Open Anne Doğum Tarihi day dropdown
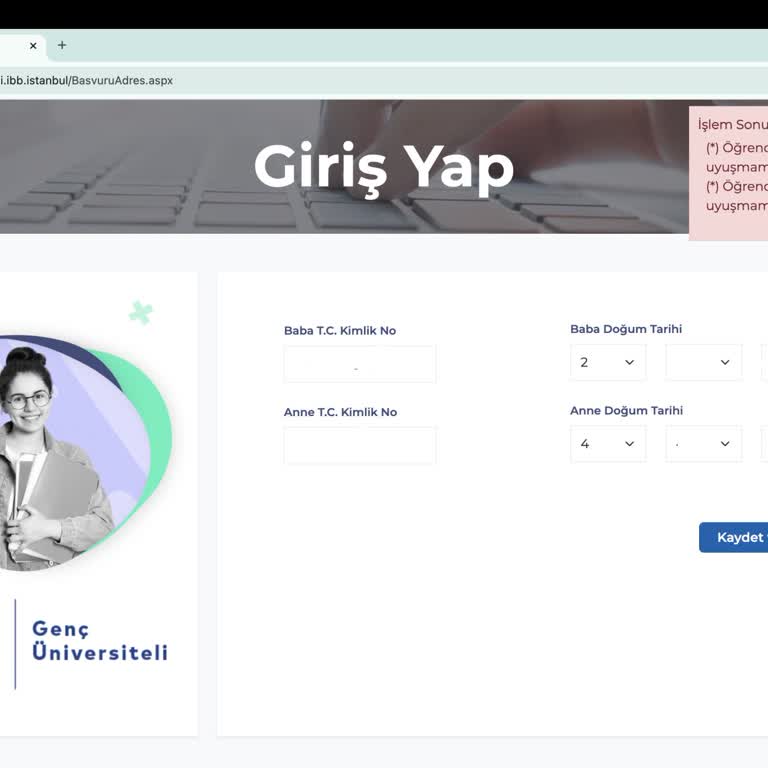This screenshot has height=768, width=768. click(608, 444)
